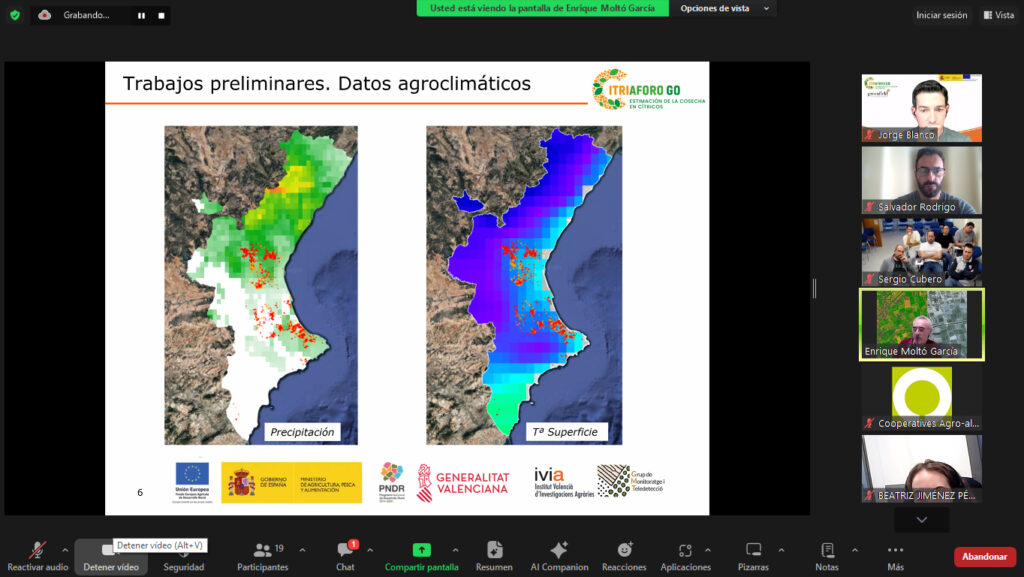The image size is (1024, 577).
Task: Open the Vista layout menu
Action: 999,15
